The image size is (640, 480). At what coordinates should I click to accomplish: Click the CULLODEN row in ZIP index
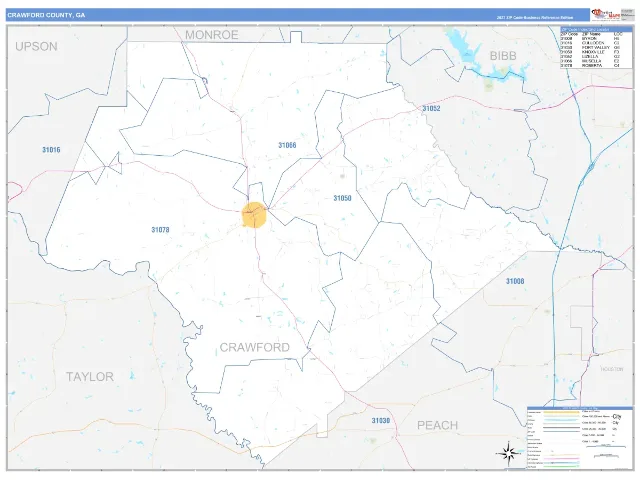tap(591, 43)
